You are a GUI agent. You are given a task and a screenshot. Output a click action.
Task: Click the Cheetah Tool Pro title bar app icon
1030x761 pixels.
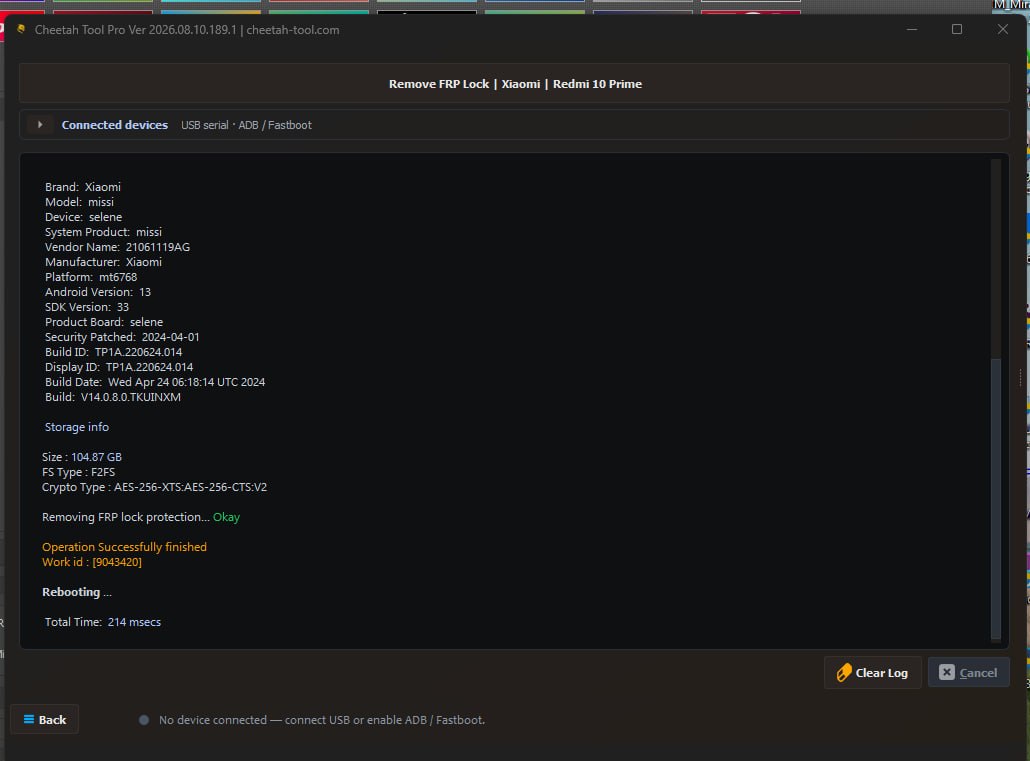coord(21,29)
